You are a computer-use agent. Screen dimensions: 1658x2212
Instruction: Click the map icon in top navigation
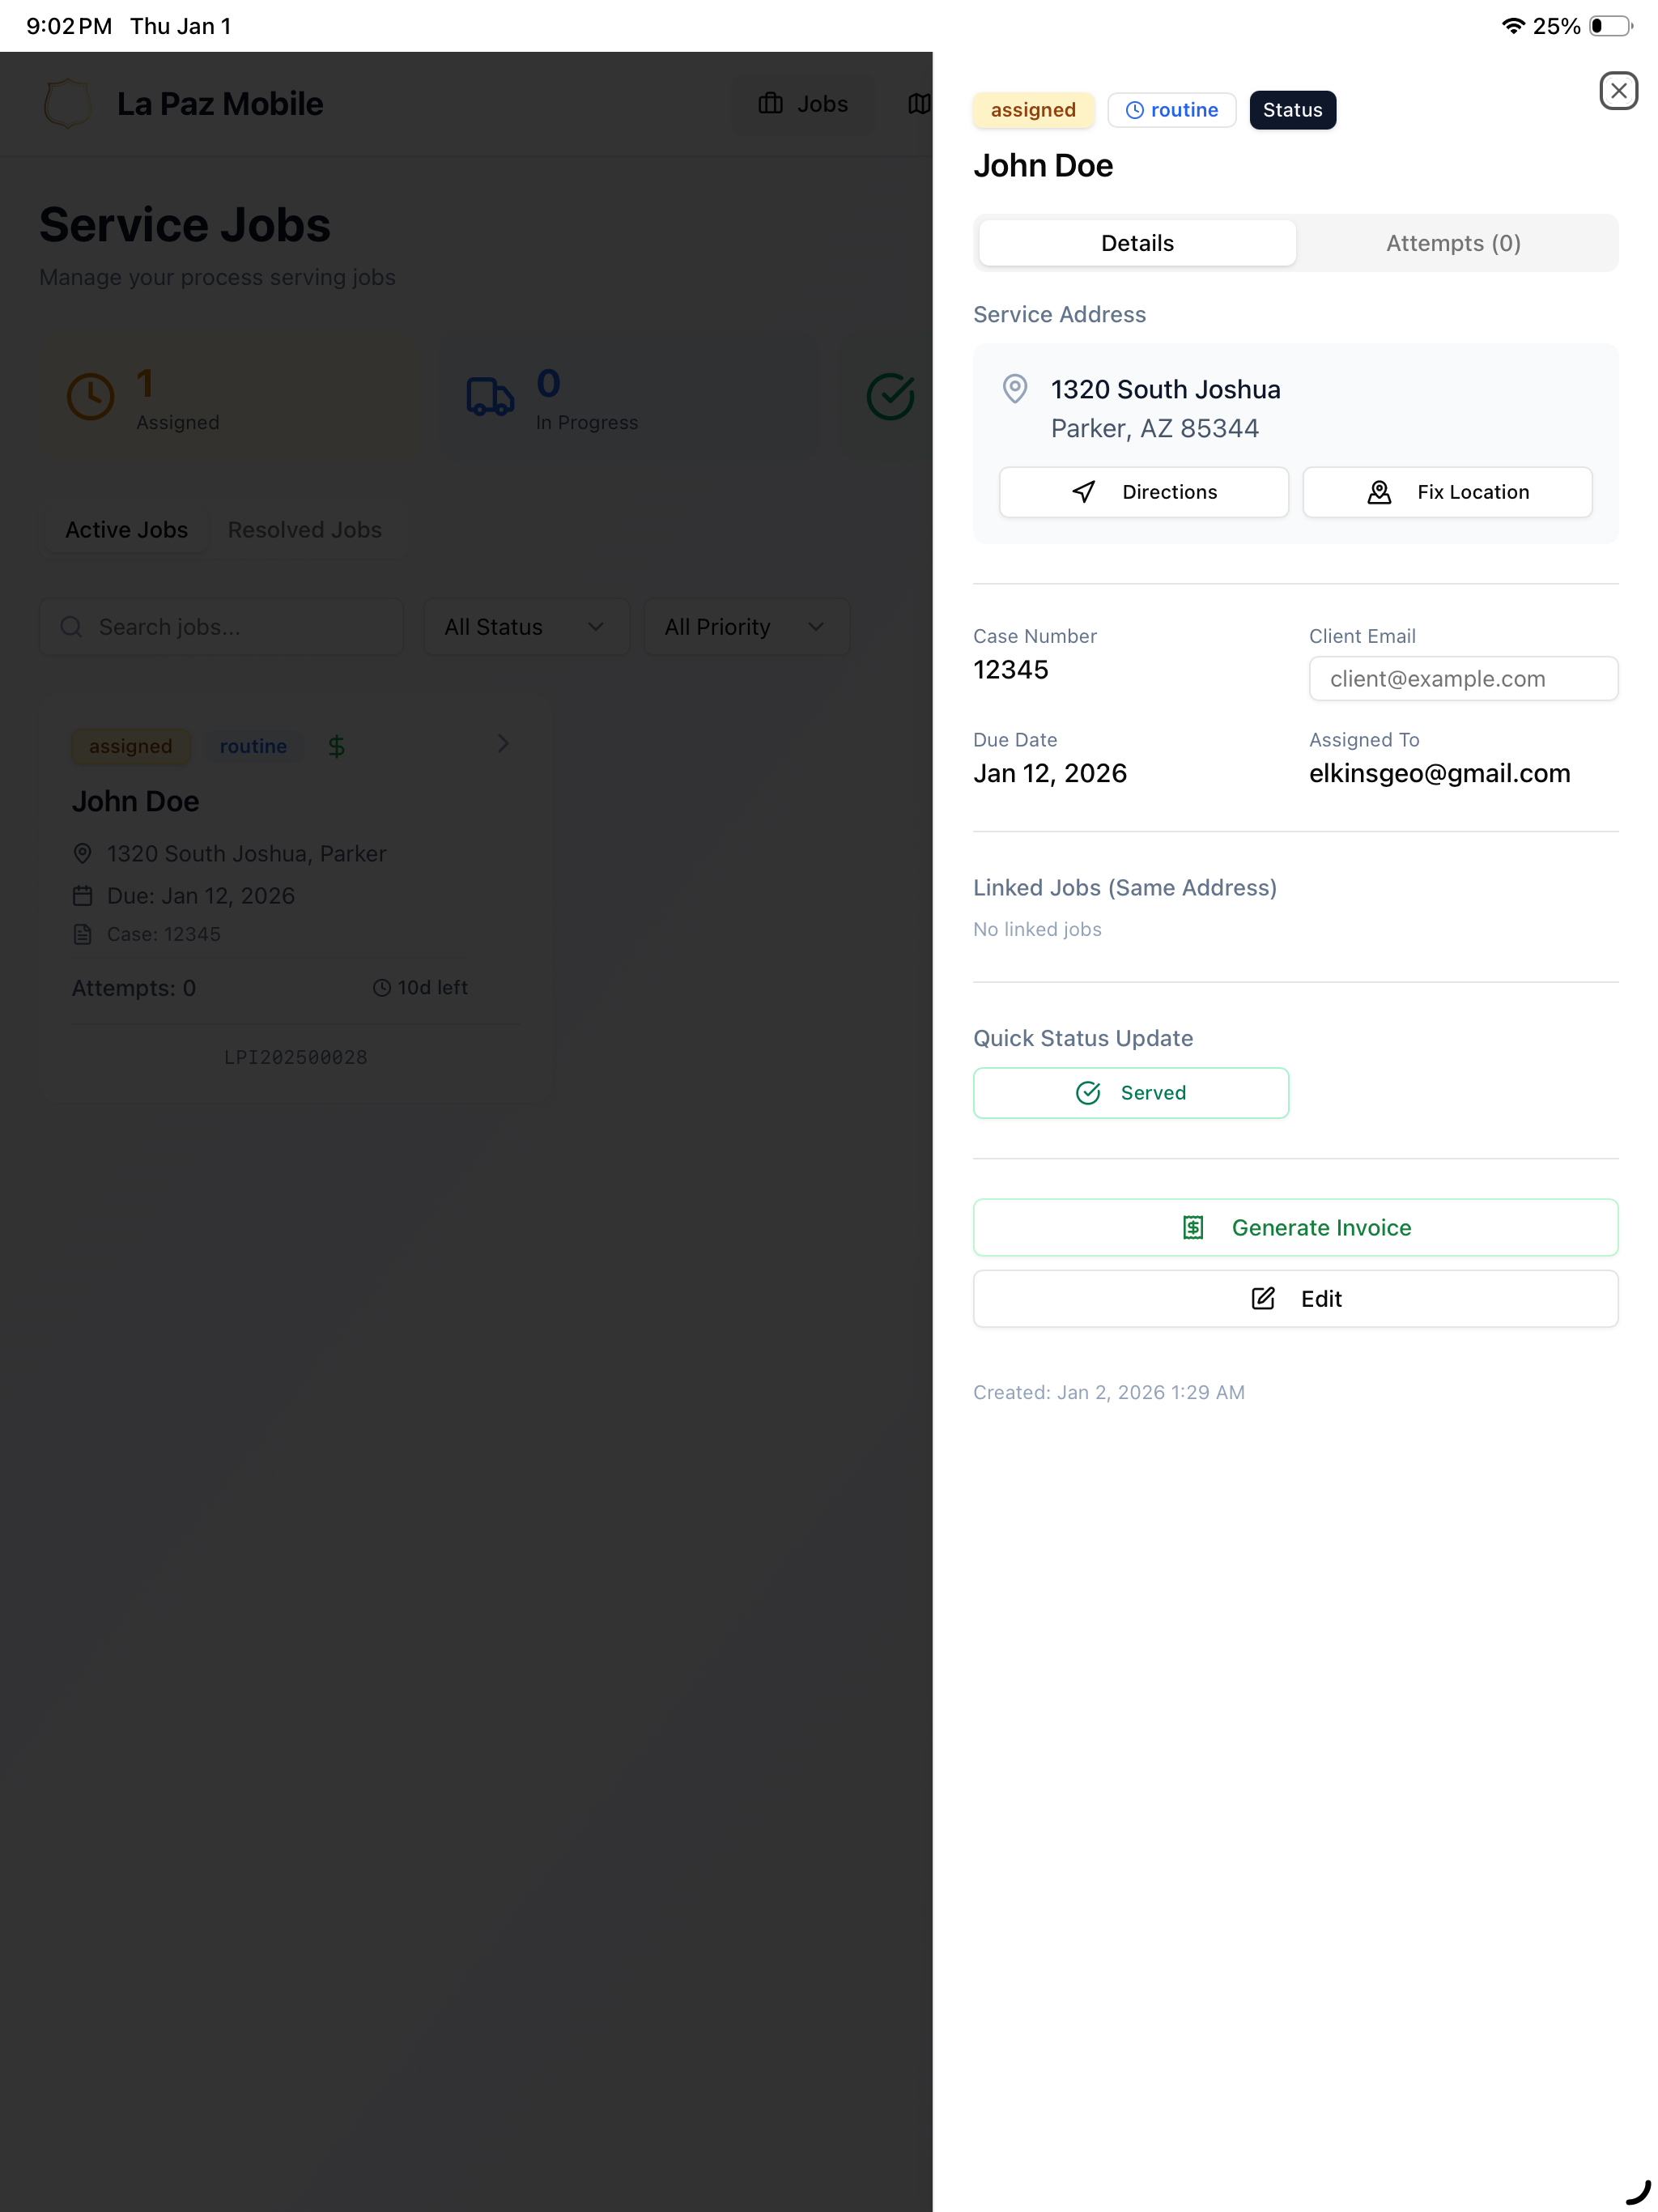tap(919, 104)
